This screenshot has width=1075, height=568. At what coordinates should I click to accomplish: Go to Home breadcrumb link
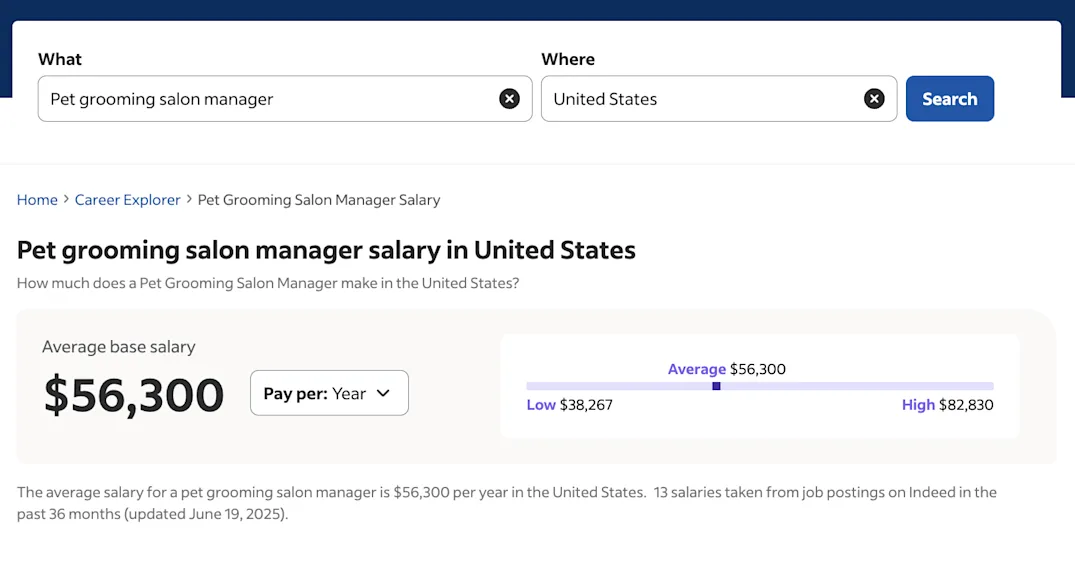tap(37, 200)
